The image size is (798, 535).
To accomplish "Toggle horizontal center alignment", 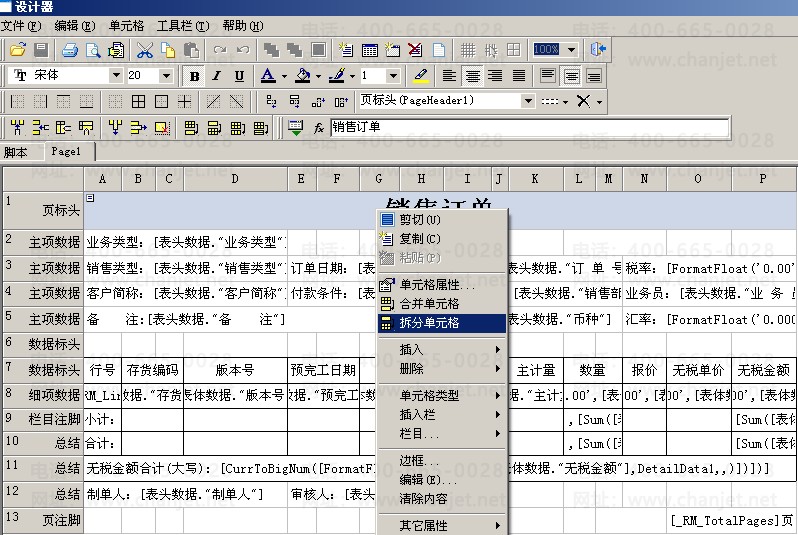I will (x=473, y=76).
